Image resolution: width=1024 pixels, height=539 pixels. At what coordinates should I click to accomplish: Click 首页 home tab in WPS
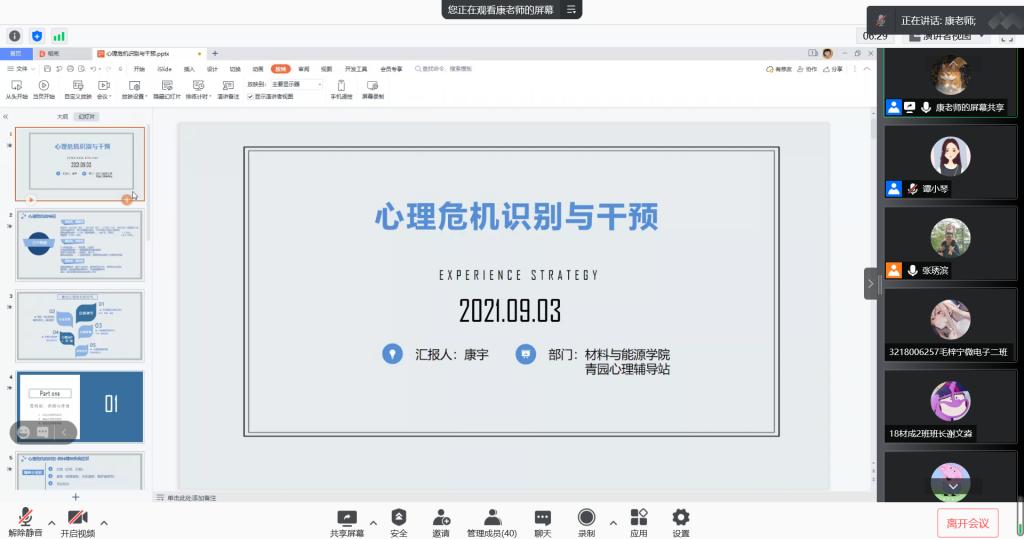16,54
